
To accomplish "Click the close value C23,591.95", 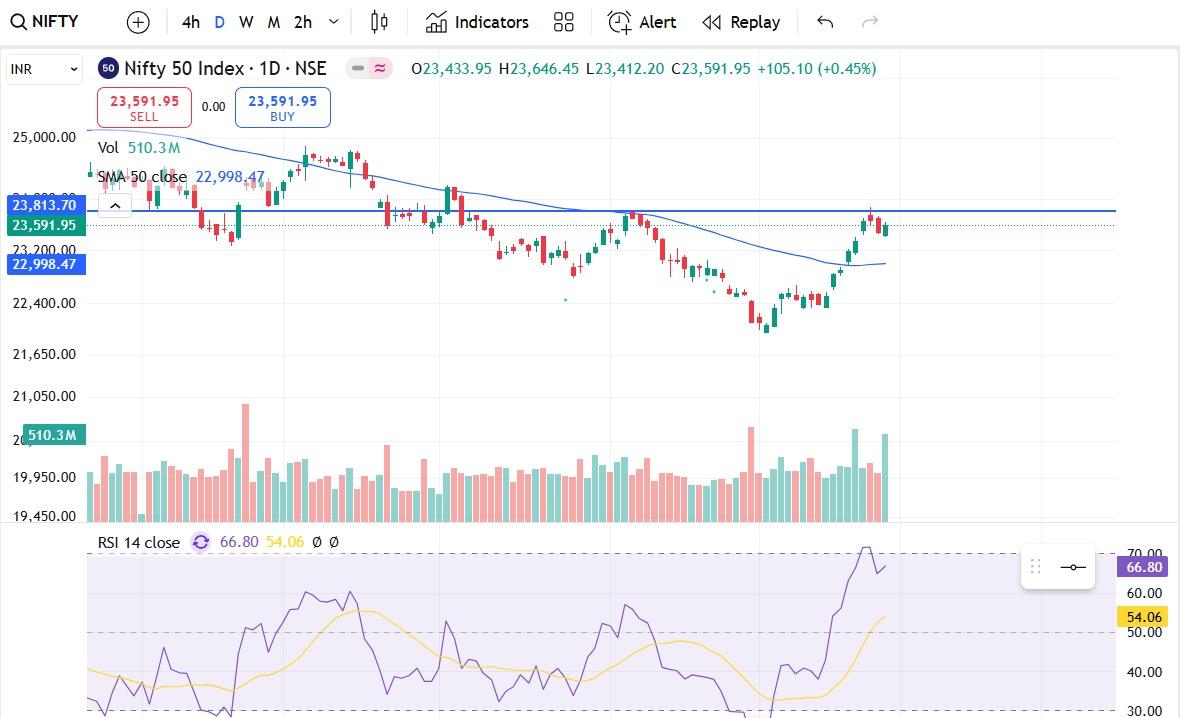I will (x=711, y=68).
